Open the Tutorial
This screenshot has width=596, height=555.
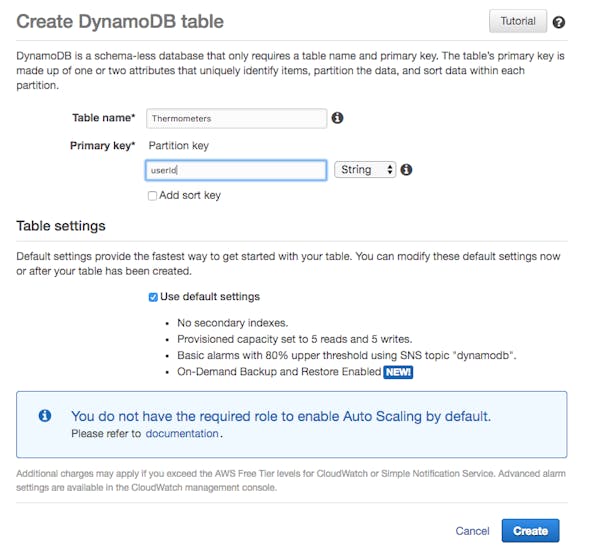517,21
